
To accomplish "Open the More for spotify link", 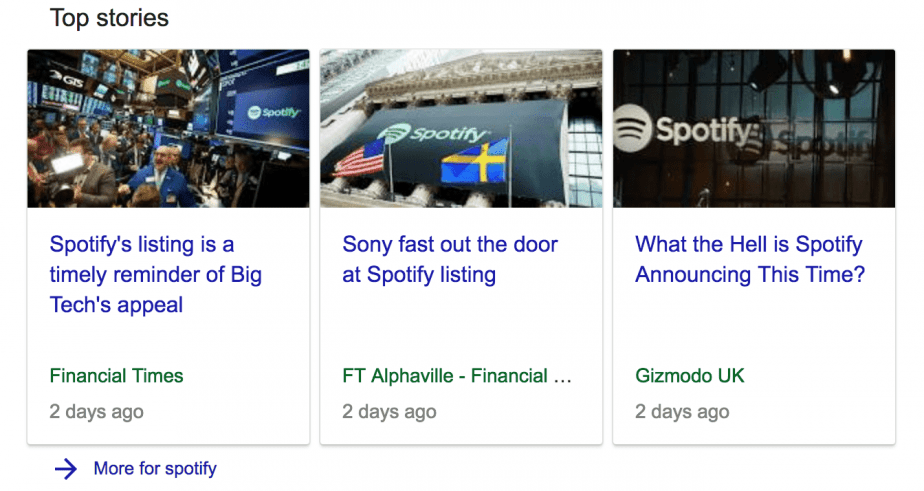I will 155,469.
